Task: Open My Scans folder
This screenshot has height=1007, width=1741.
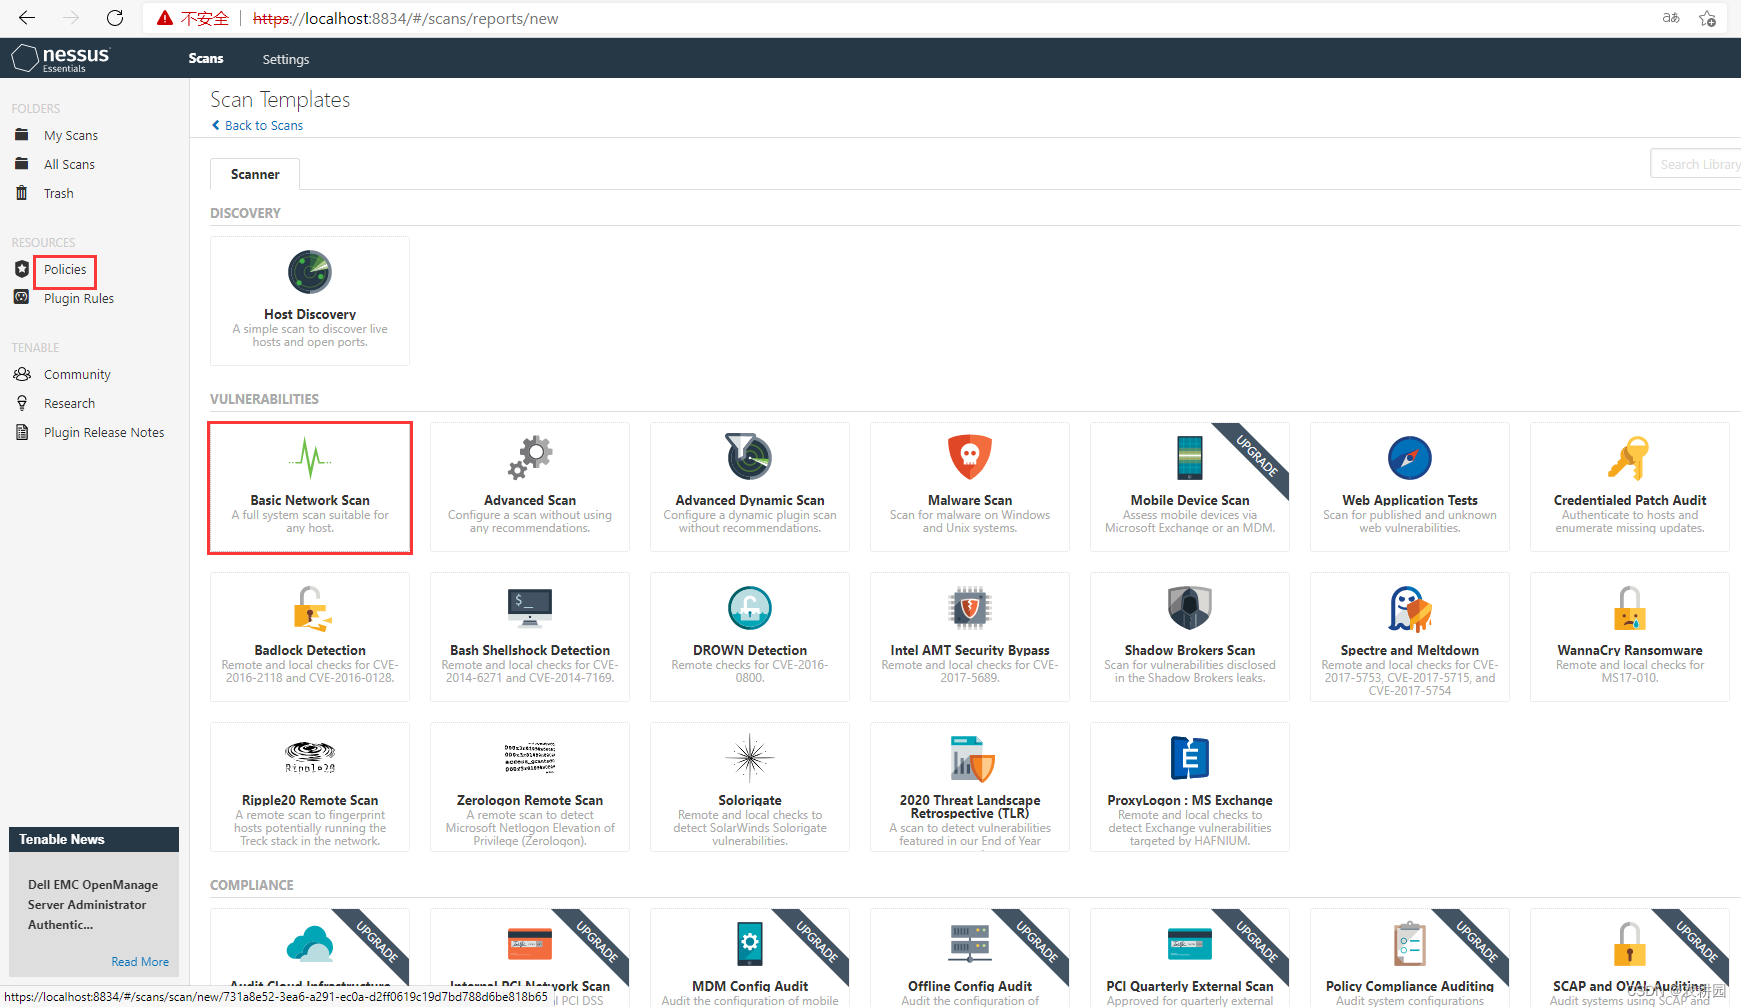Action: click(71, 135)
